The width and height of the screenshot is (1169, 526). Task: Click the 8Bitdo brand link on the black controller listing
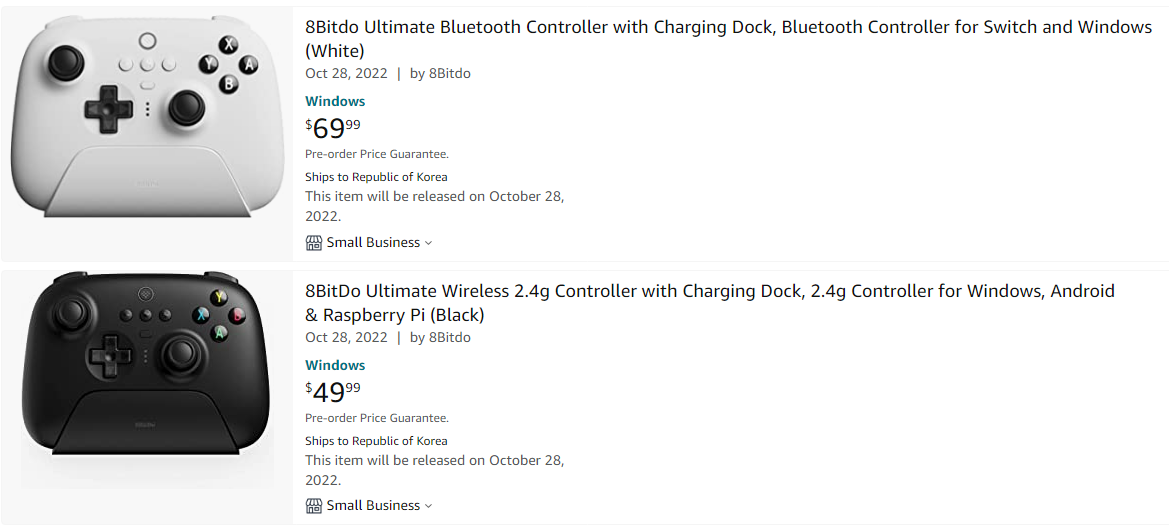449,337
